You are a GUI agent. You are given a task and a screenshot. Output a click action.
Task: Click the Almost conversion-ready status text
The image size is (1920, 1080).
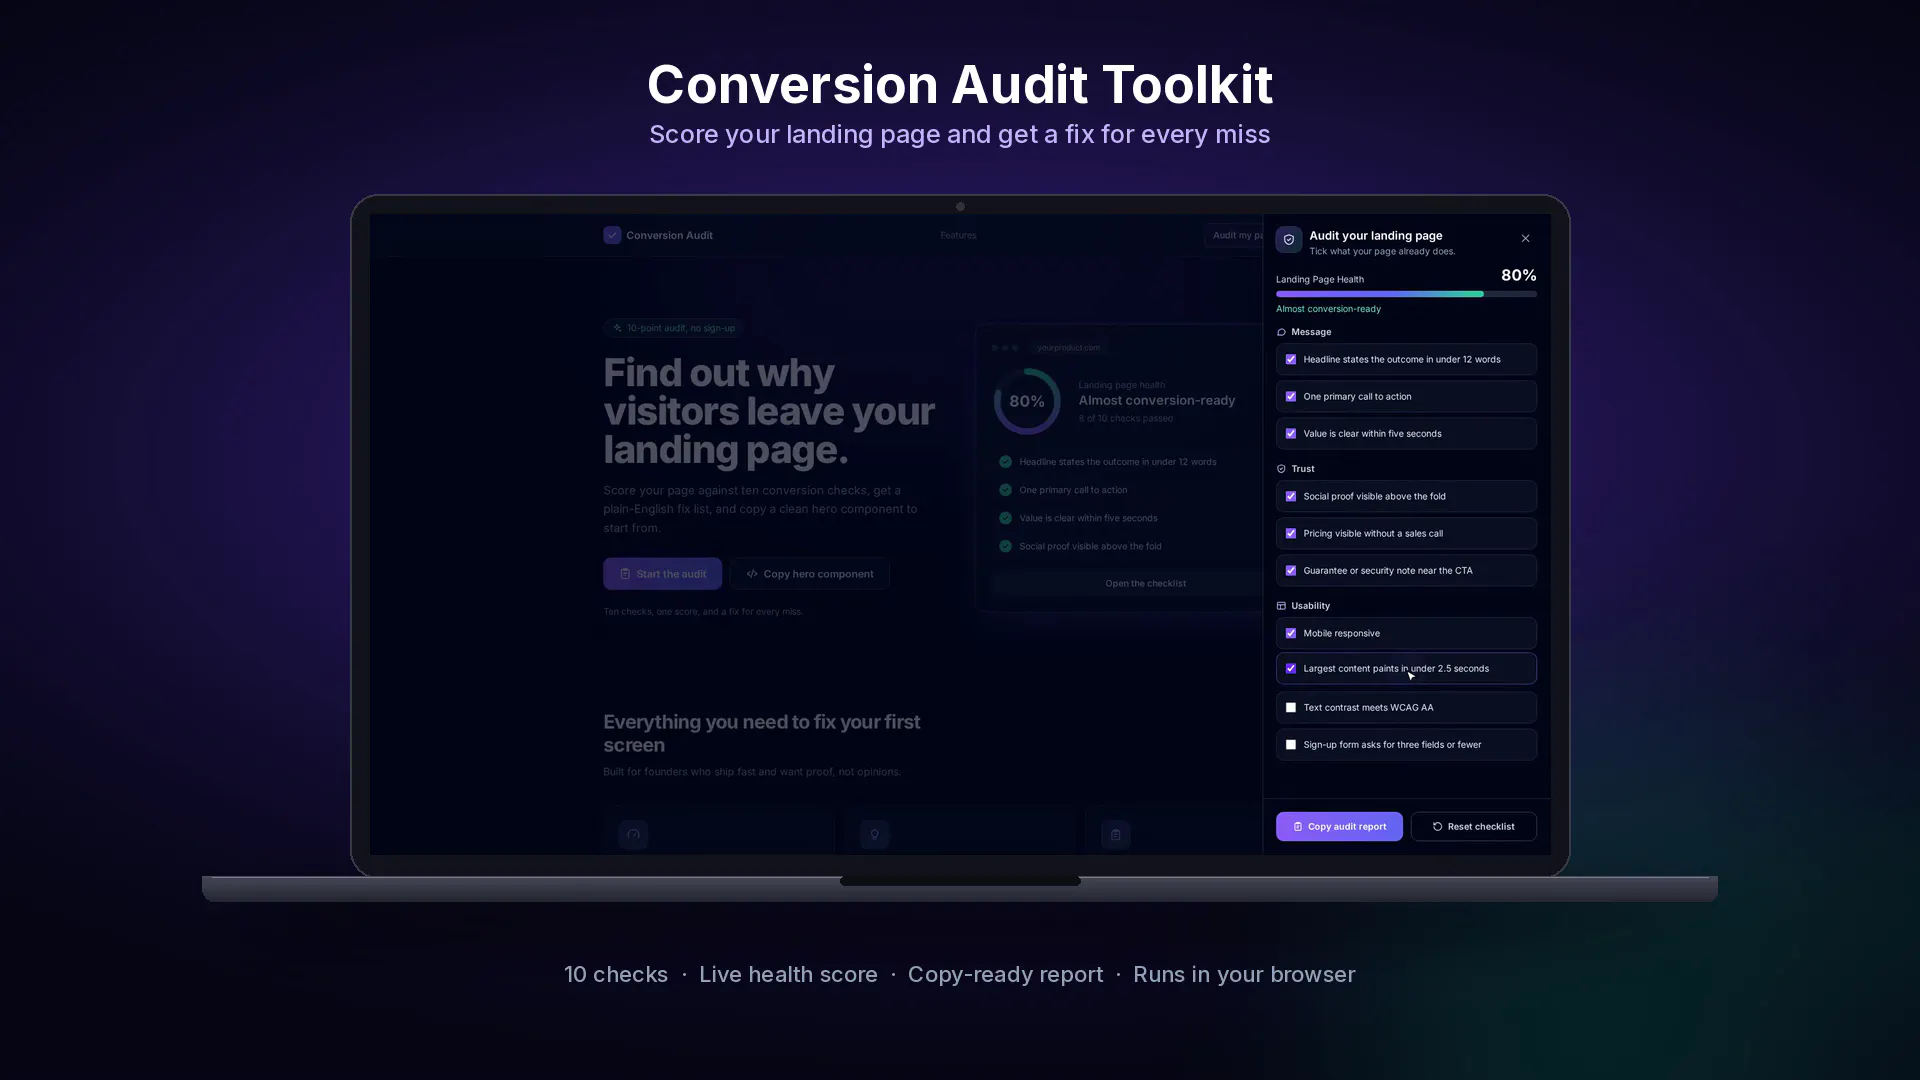coord(1328,309)
